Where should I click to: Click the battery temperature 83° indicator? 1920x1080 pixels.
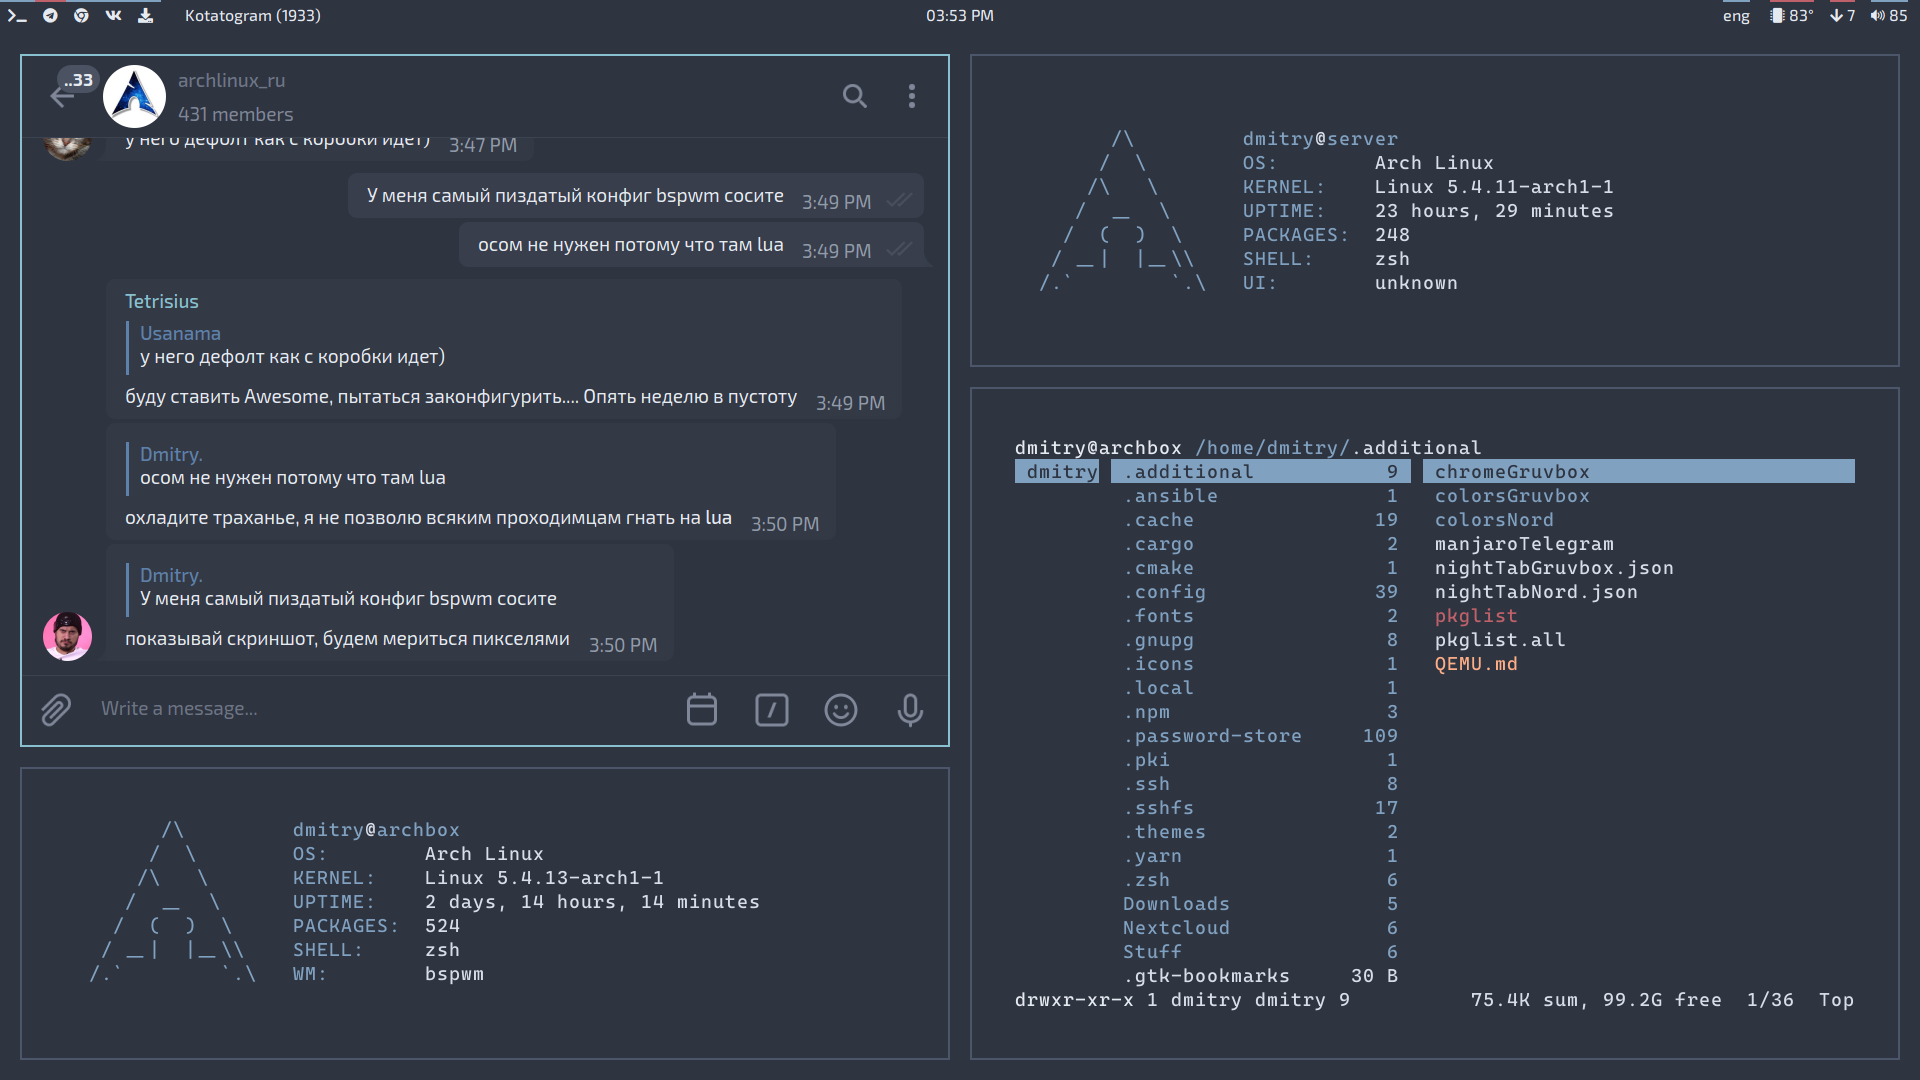(x=1791, y=16)
